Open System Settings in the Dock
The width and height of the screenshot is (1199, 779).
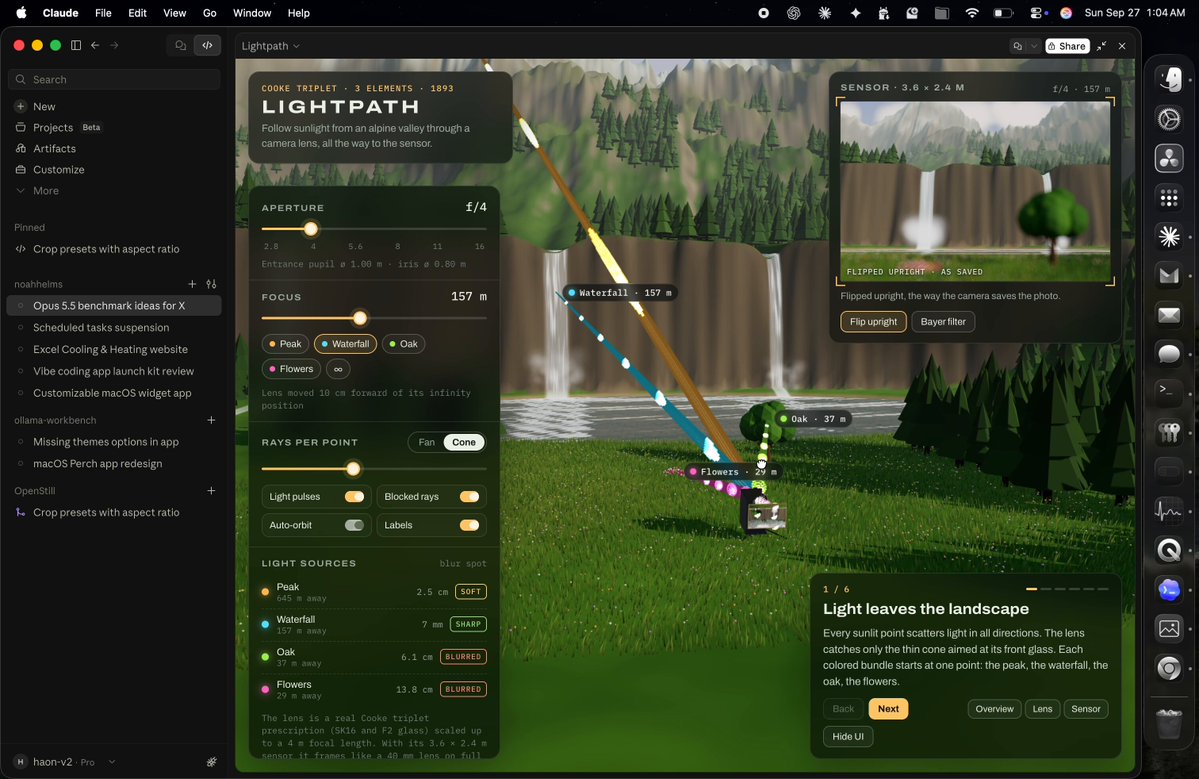[x=1169, y=118]
